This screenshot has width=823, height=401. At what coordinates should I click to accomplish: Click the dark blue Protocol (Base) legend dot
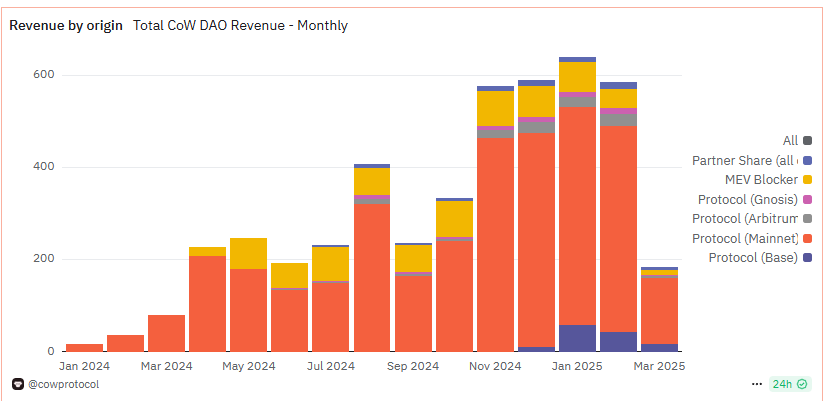point(807,258)
